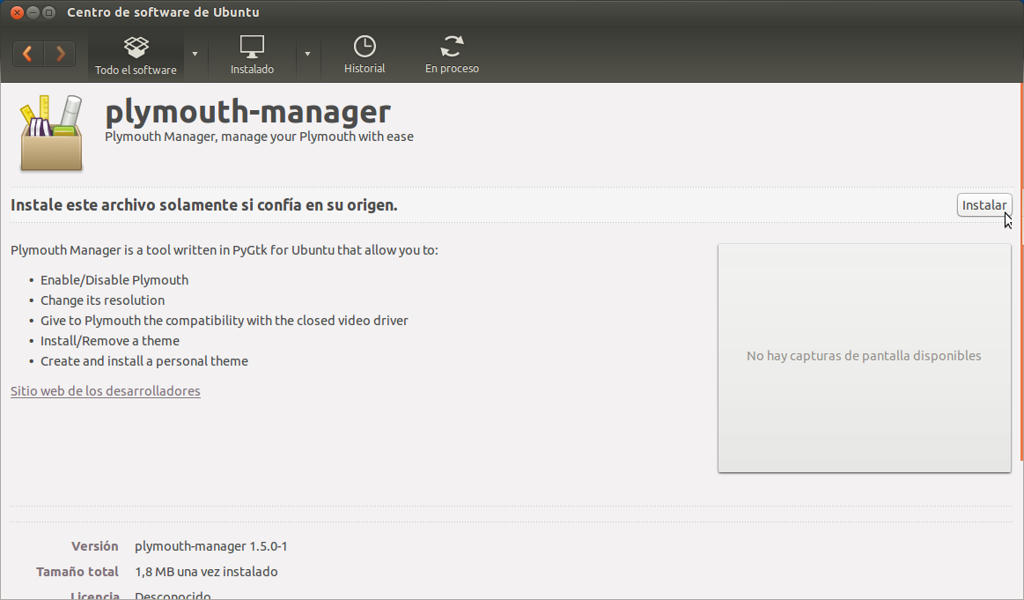Go back with the left arrow button
This screenshot has height=600, width=1024.
(x=28, y=54)
